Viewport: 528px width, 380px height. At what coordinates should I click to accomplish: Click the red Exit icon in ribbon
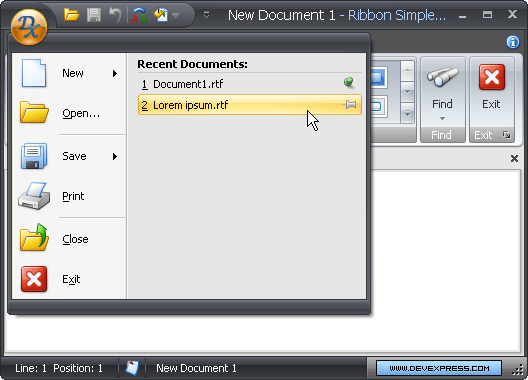coord(492,77)
